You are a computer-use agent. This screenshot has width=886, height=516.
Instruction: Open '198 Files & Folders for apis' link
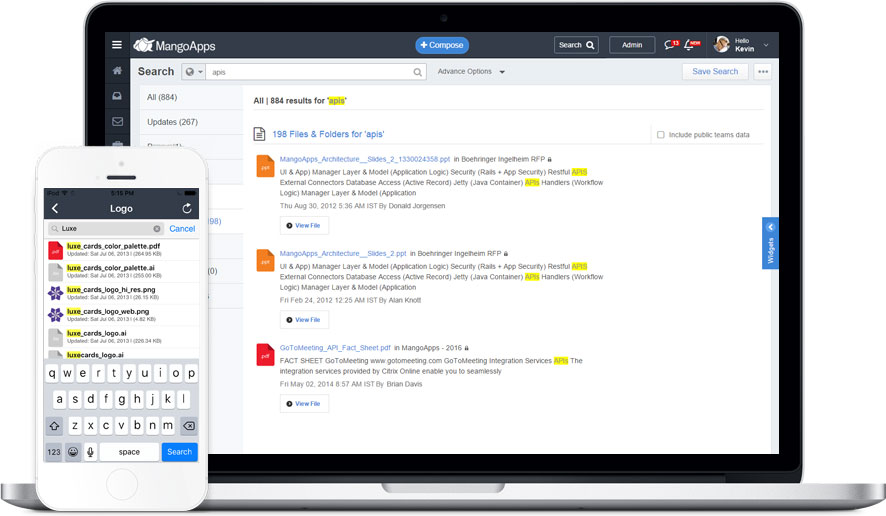(328, 134)
